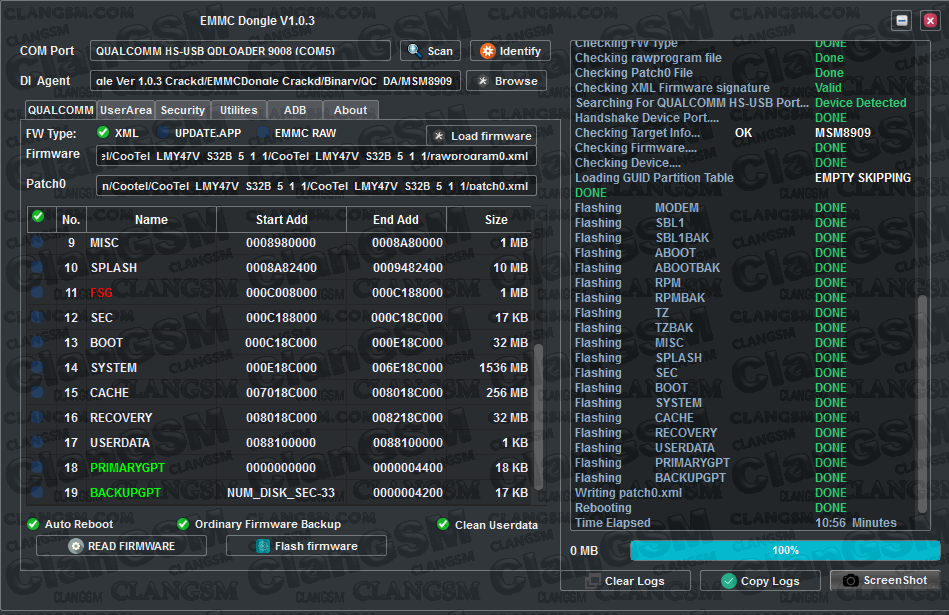Switch to the QUALCOMM tab
This screenshot has height=615, width=949.
61,110
